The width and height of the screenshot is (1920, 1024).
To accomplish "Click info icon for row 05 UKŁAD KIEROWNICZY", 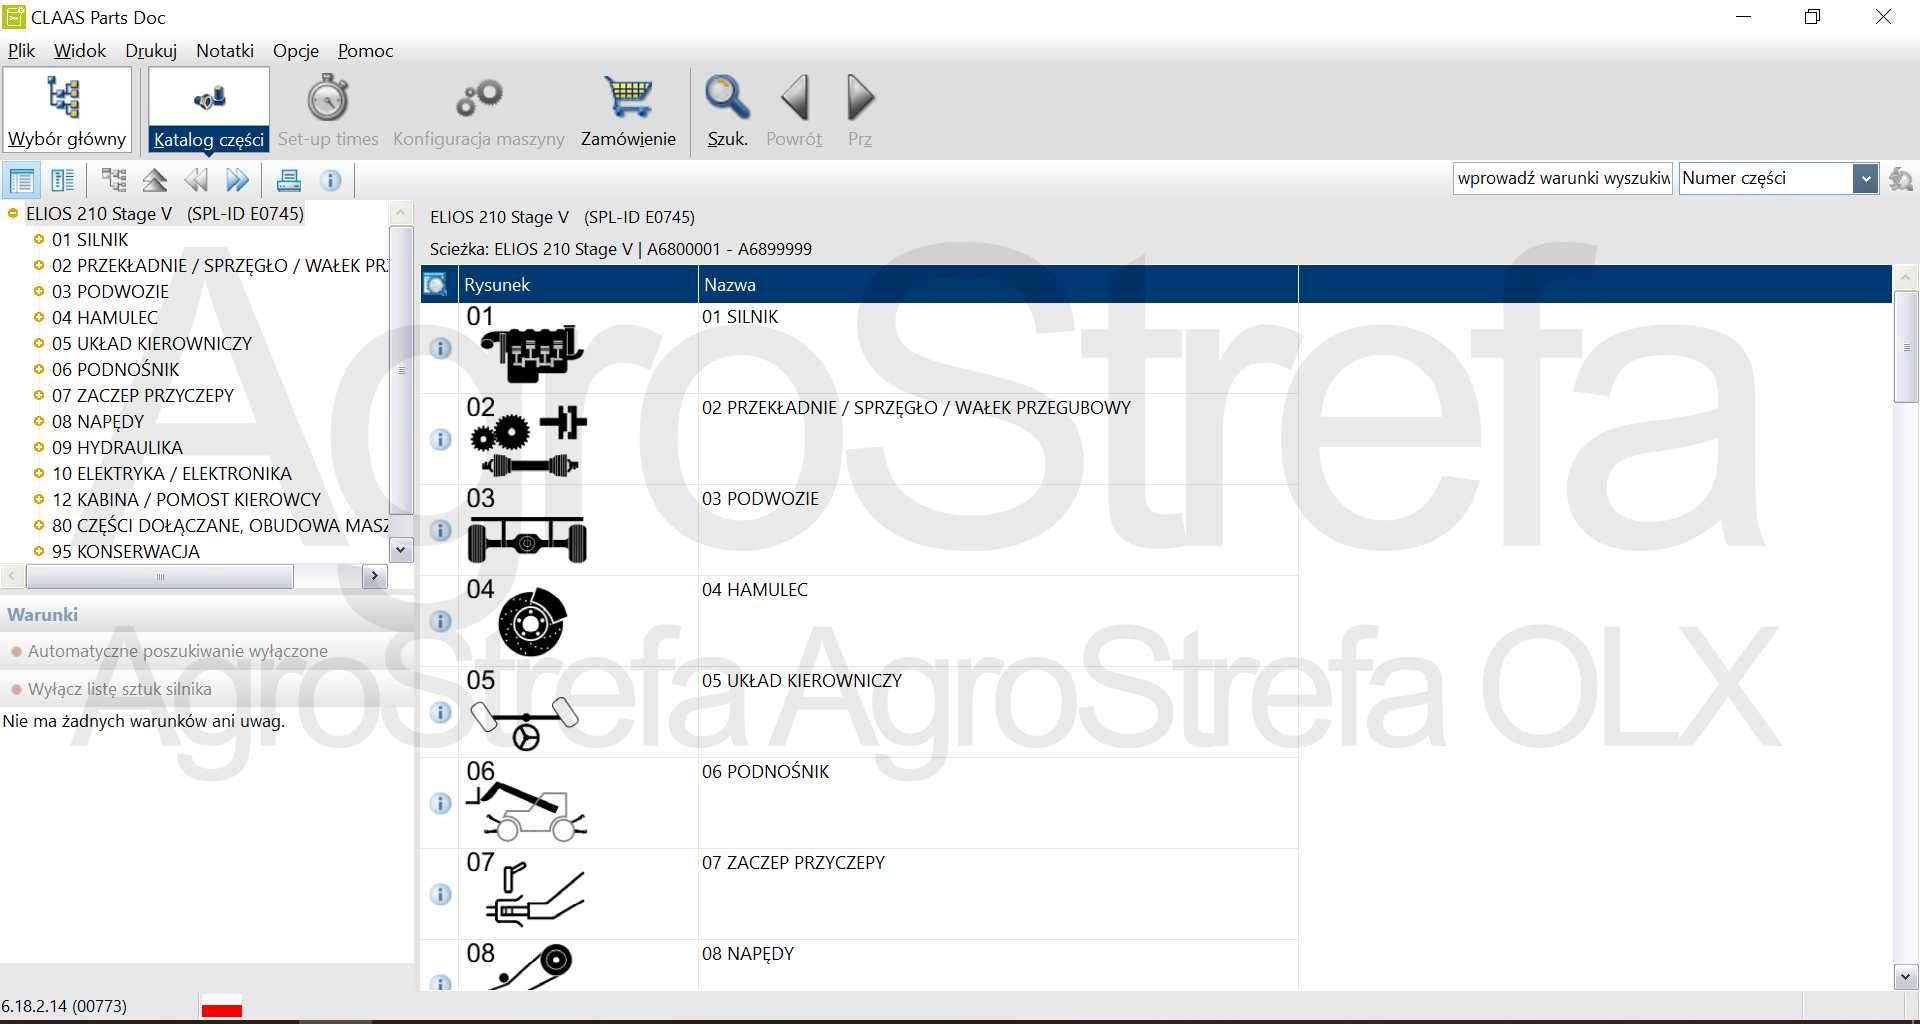I will coord(441,712).
